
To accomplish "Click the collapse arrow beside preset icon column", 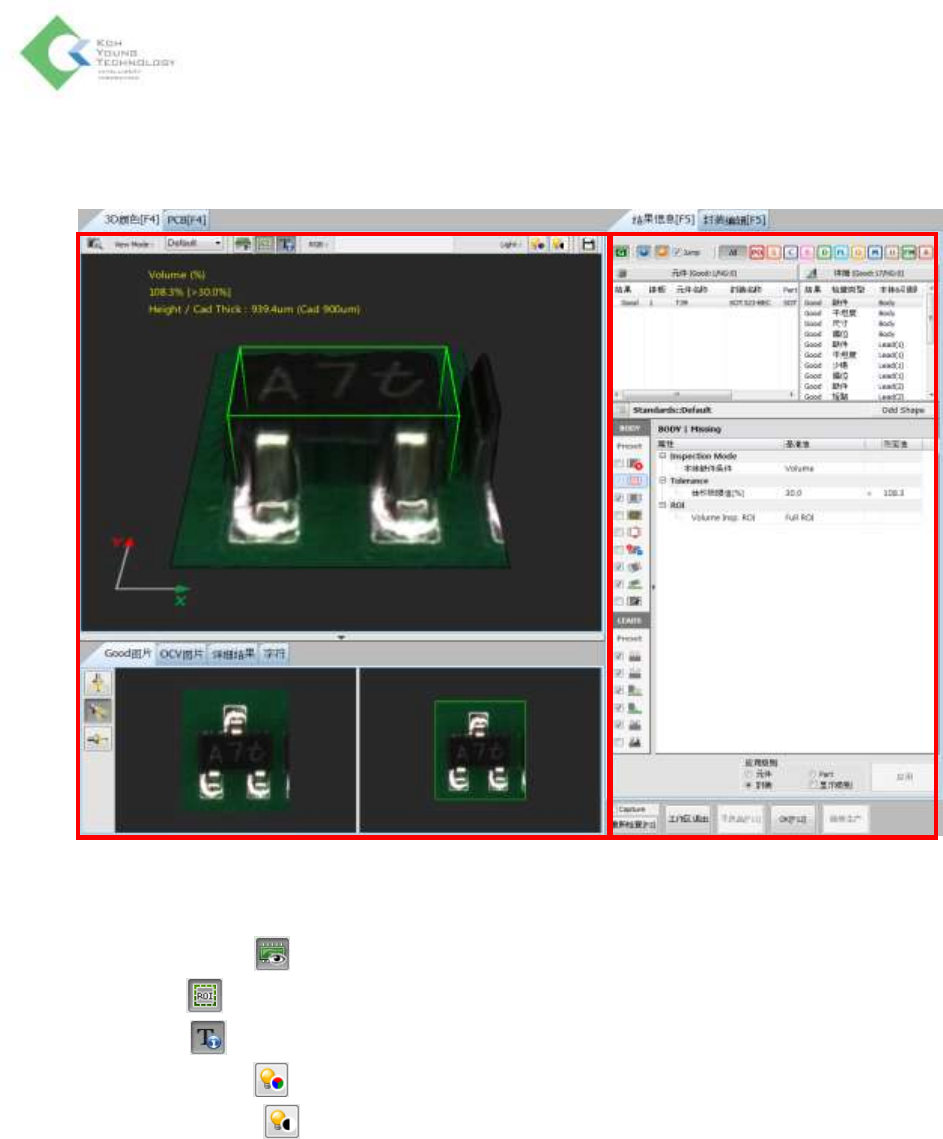I will coord(652,587).
